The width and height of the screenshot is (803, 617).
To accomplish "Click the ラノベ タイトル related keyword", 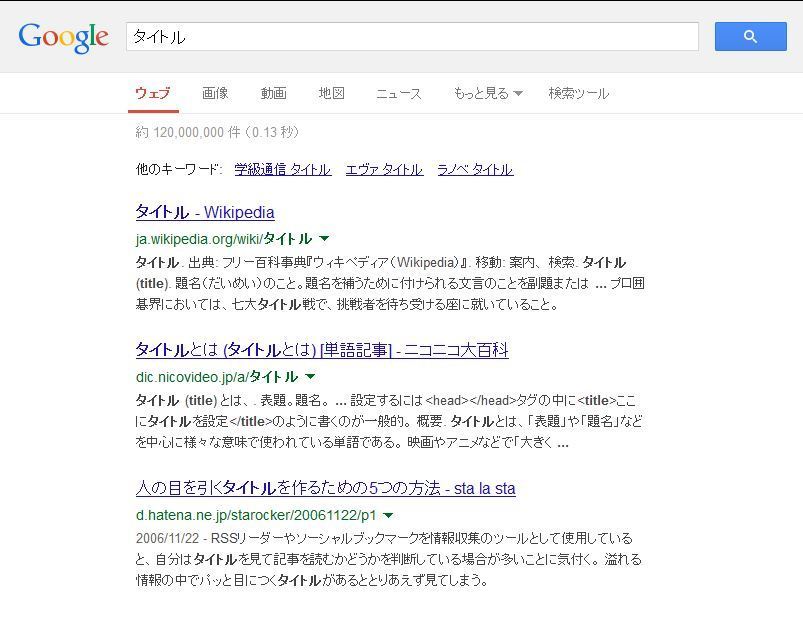I will click(475, 169).
